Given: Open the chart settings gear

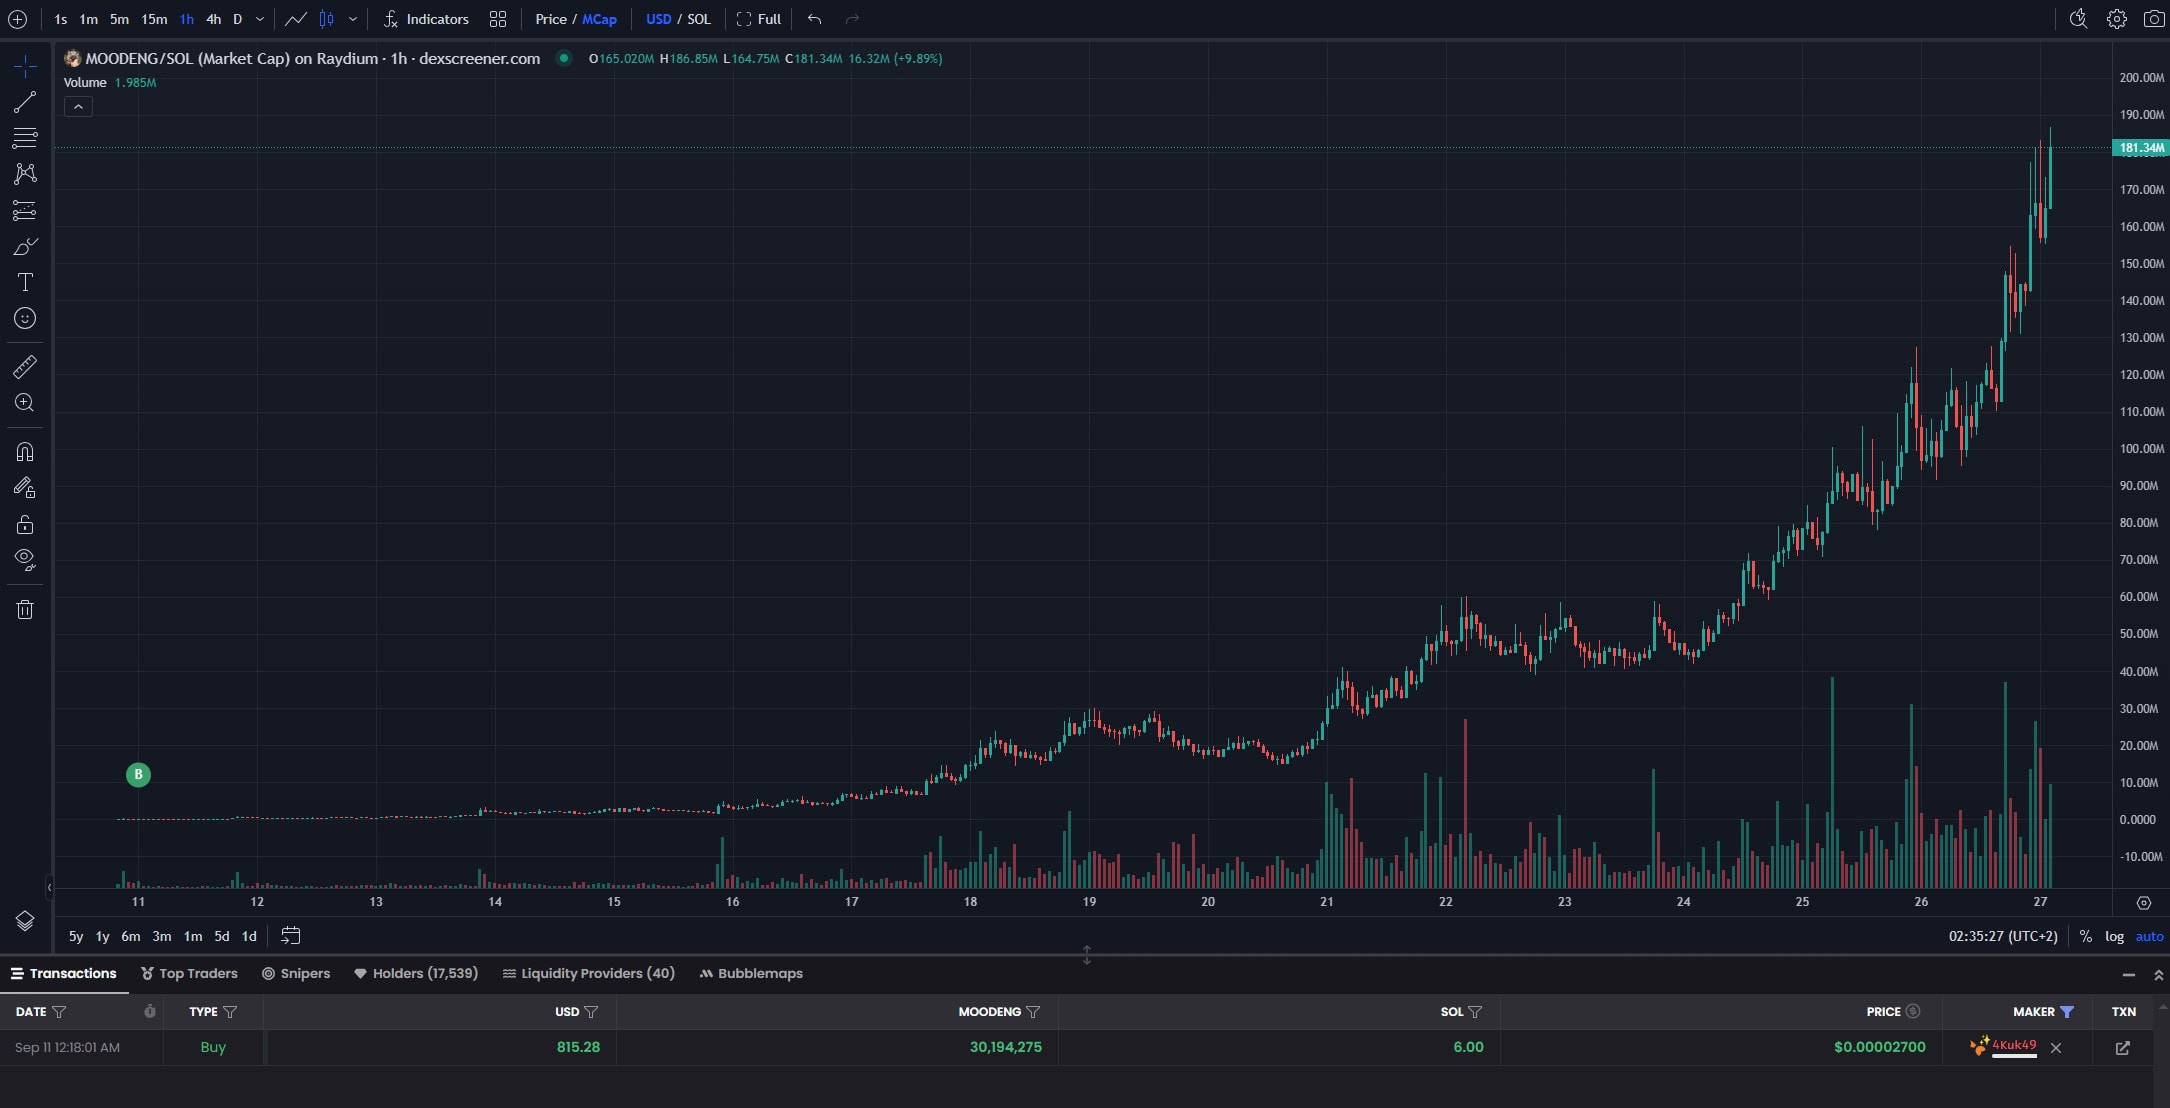Looking at the screenshot, I should (2117, 19).
